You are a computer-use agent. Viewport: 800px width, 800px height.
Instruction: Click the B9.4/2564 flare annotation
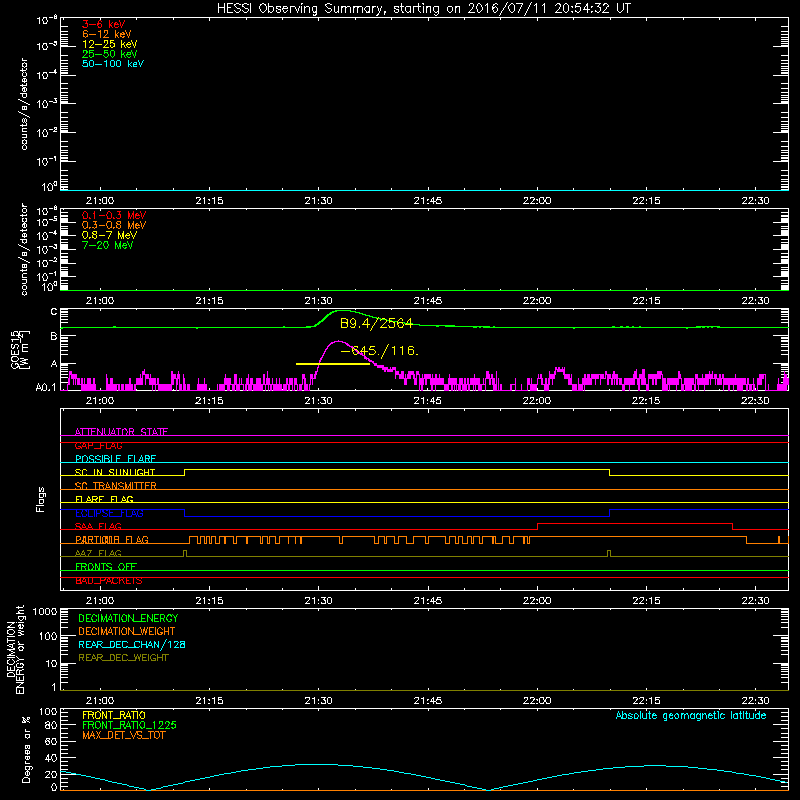tap(376, 323)
